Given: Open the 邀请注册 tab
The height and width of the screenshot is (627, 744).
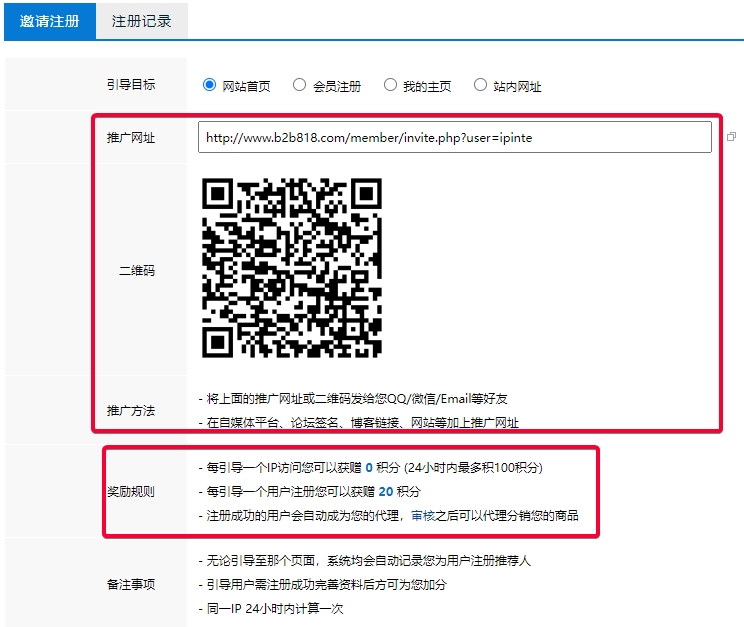Looking at the screenshot, I should pos(50,21).
